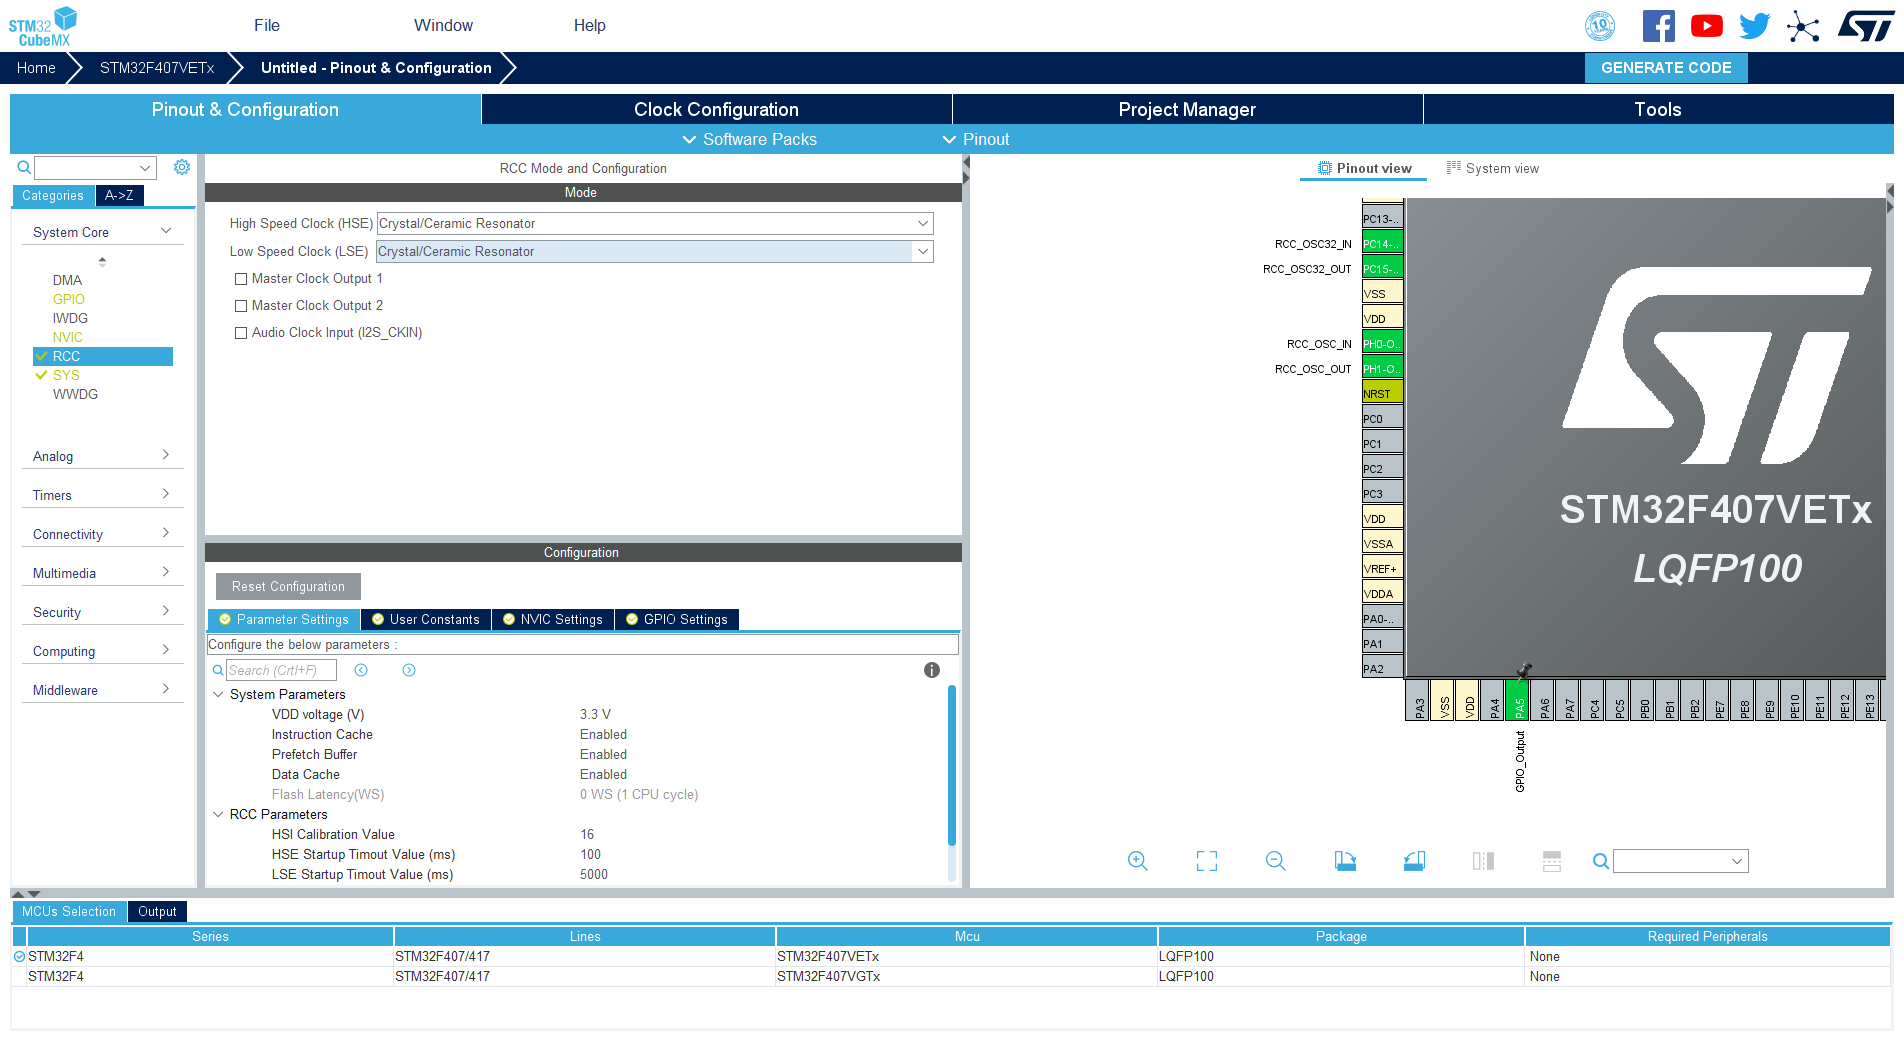The height and width of the screenshot is (1041, 1904).
Task: Enable Master Clock Output 2 checkbox
Action: pyautogui.click(x=241, y=306)
